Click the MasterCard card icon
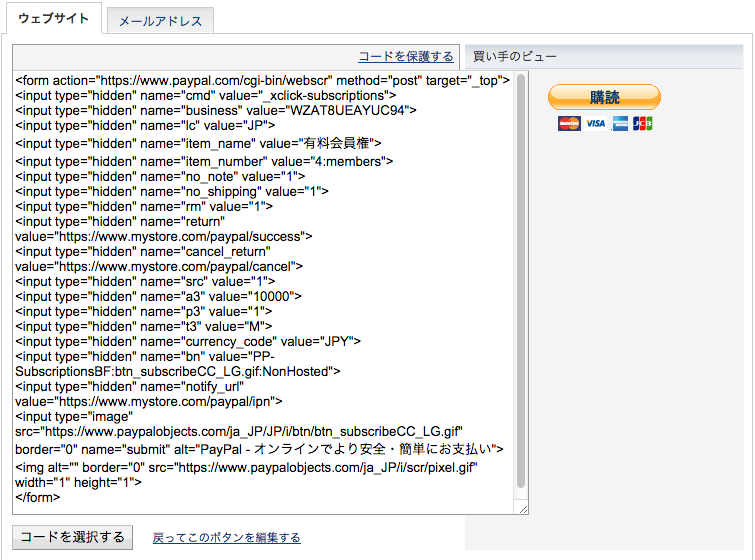 pyautogui.click(x=569, y=124)
